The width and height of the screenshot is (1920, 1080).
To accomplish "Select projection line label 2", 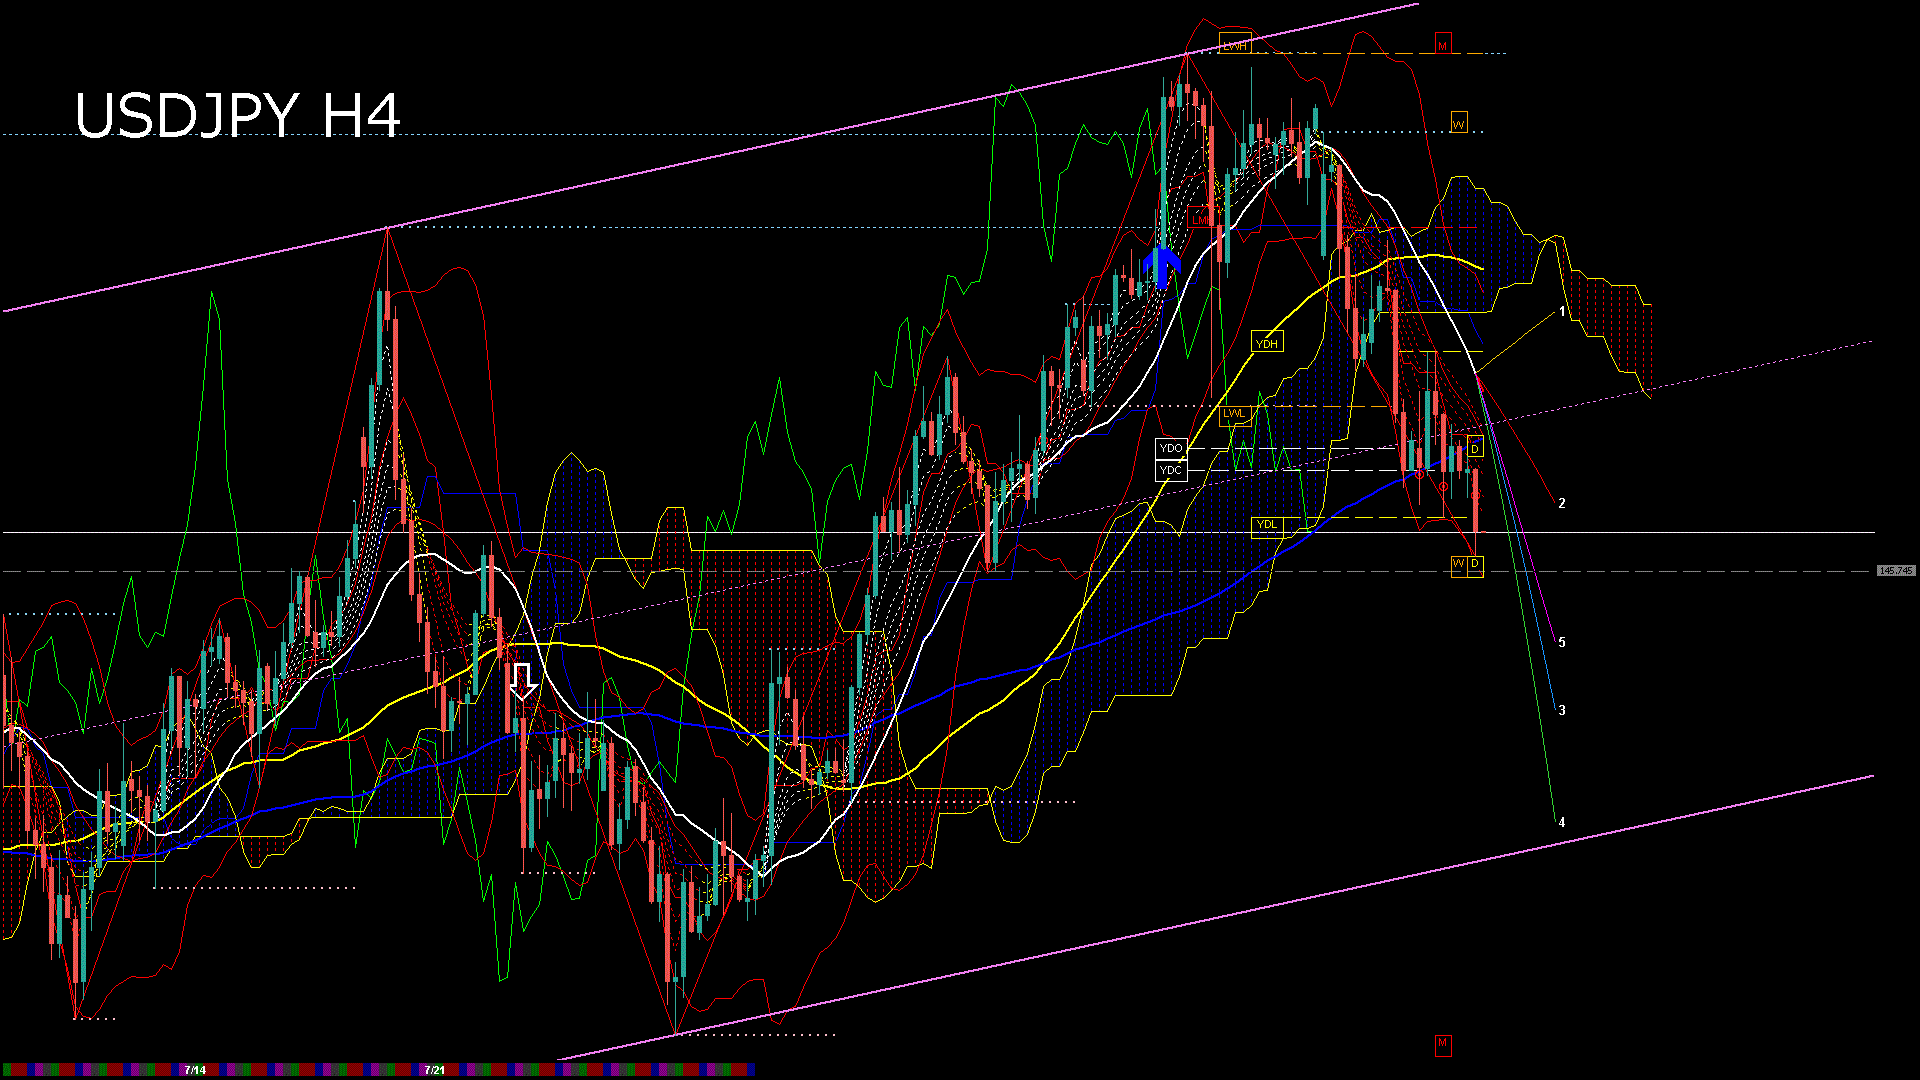I will point(1562,503).
